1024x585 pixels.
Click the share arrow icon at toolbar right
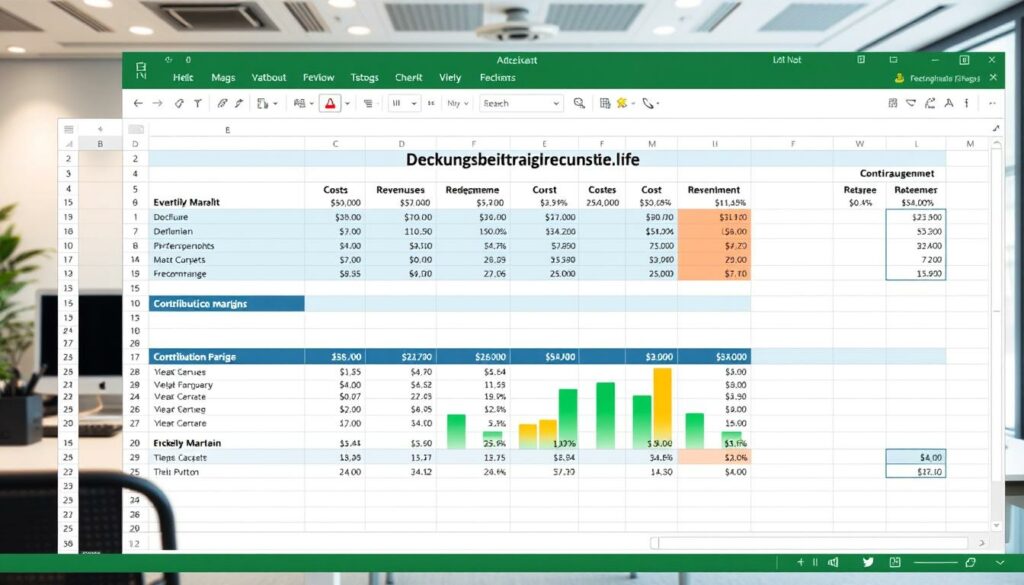(x=930, y=103)
